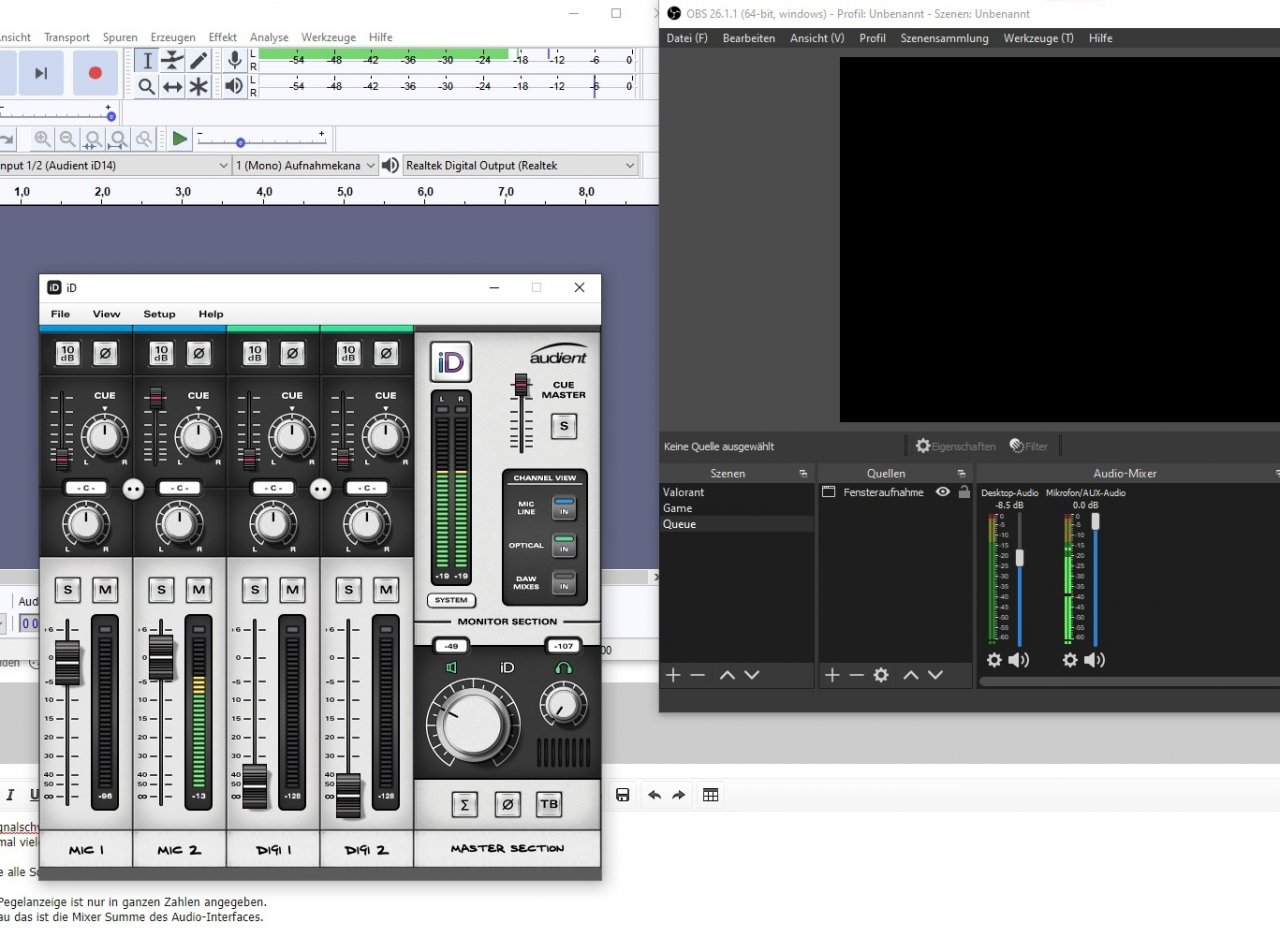The width and height of the screenshot is (1280, 952).
Task: Click the MIC 1 CUE send knob
Action: 105,436
